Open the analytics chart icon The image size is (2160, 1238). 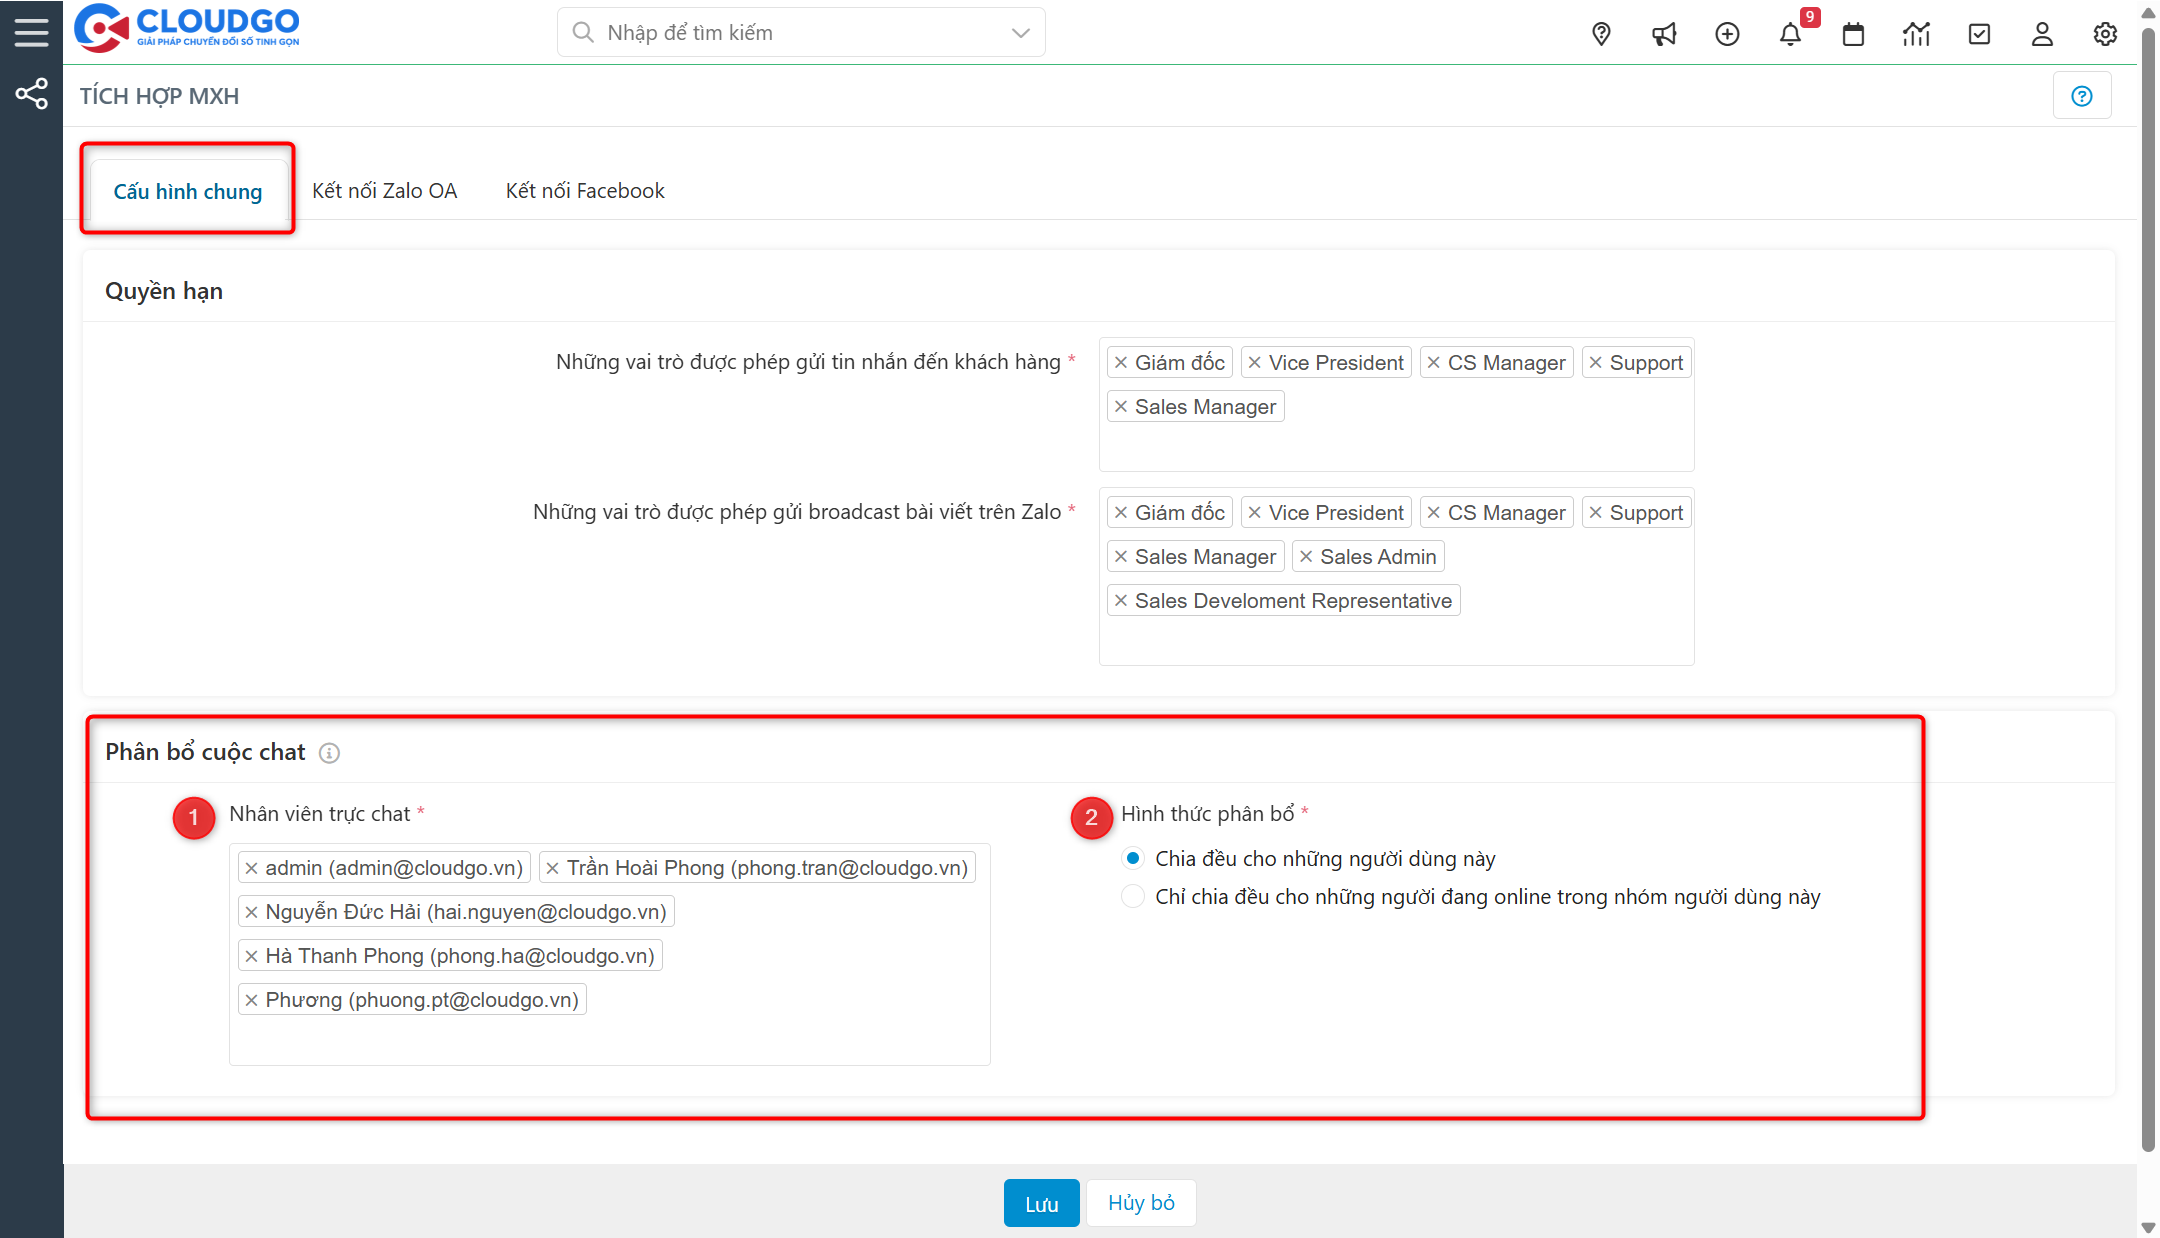(1917, 33)
